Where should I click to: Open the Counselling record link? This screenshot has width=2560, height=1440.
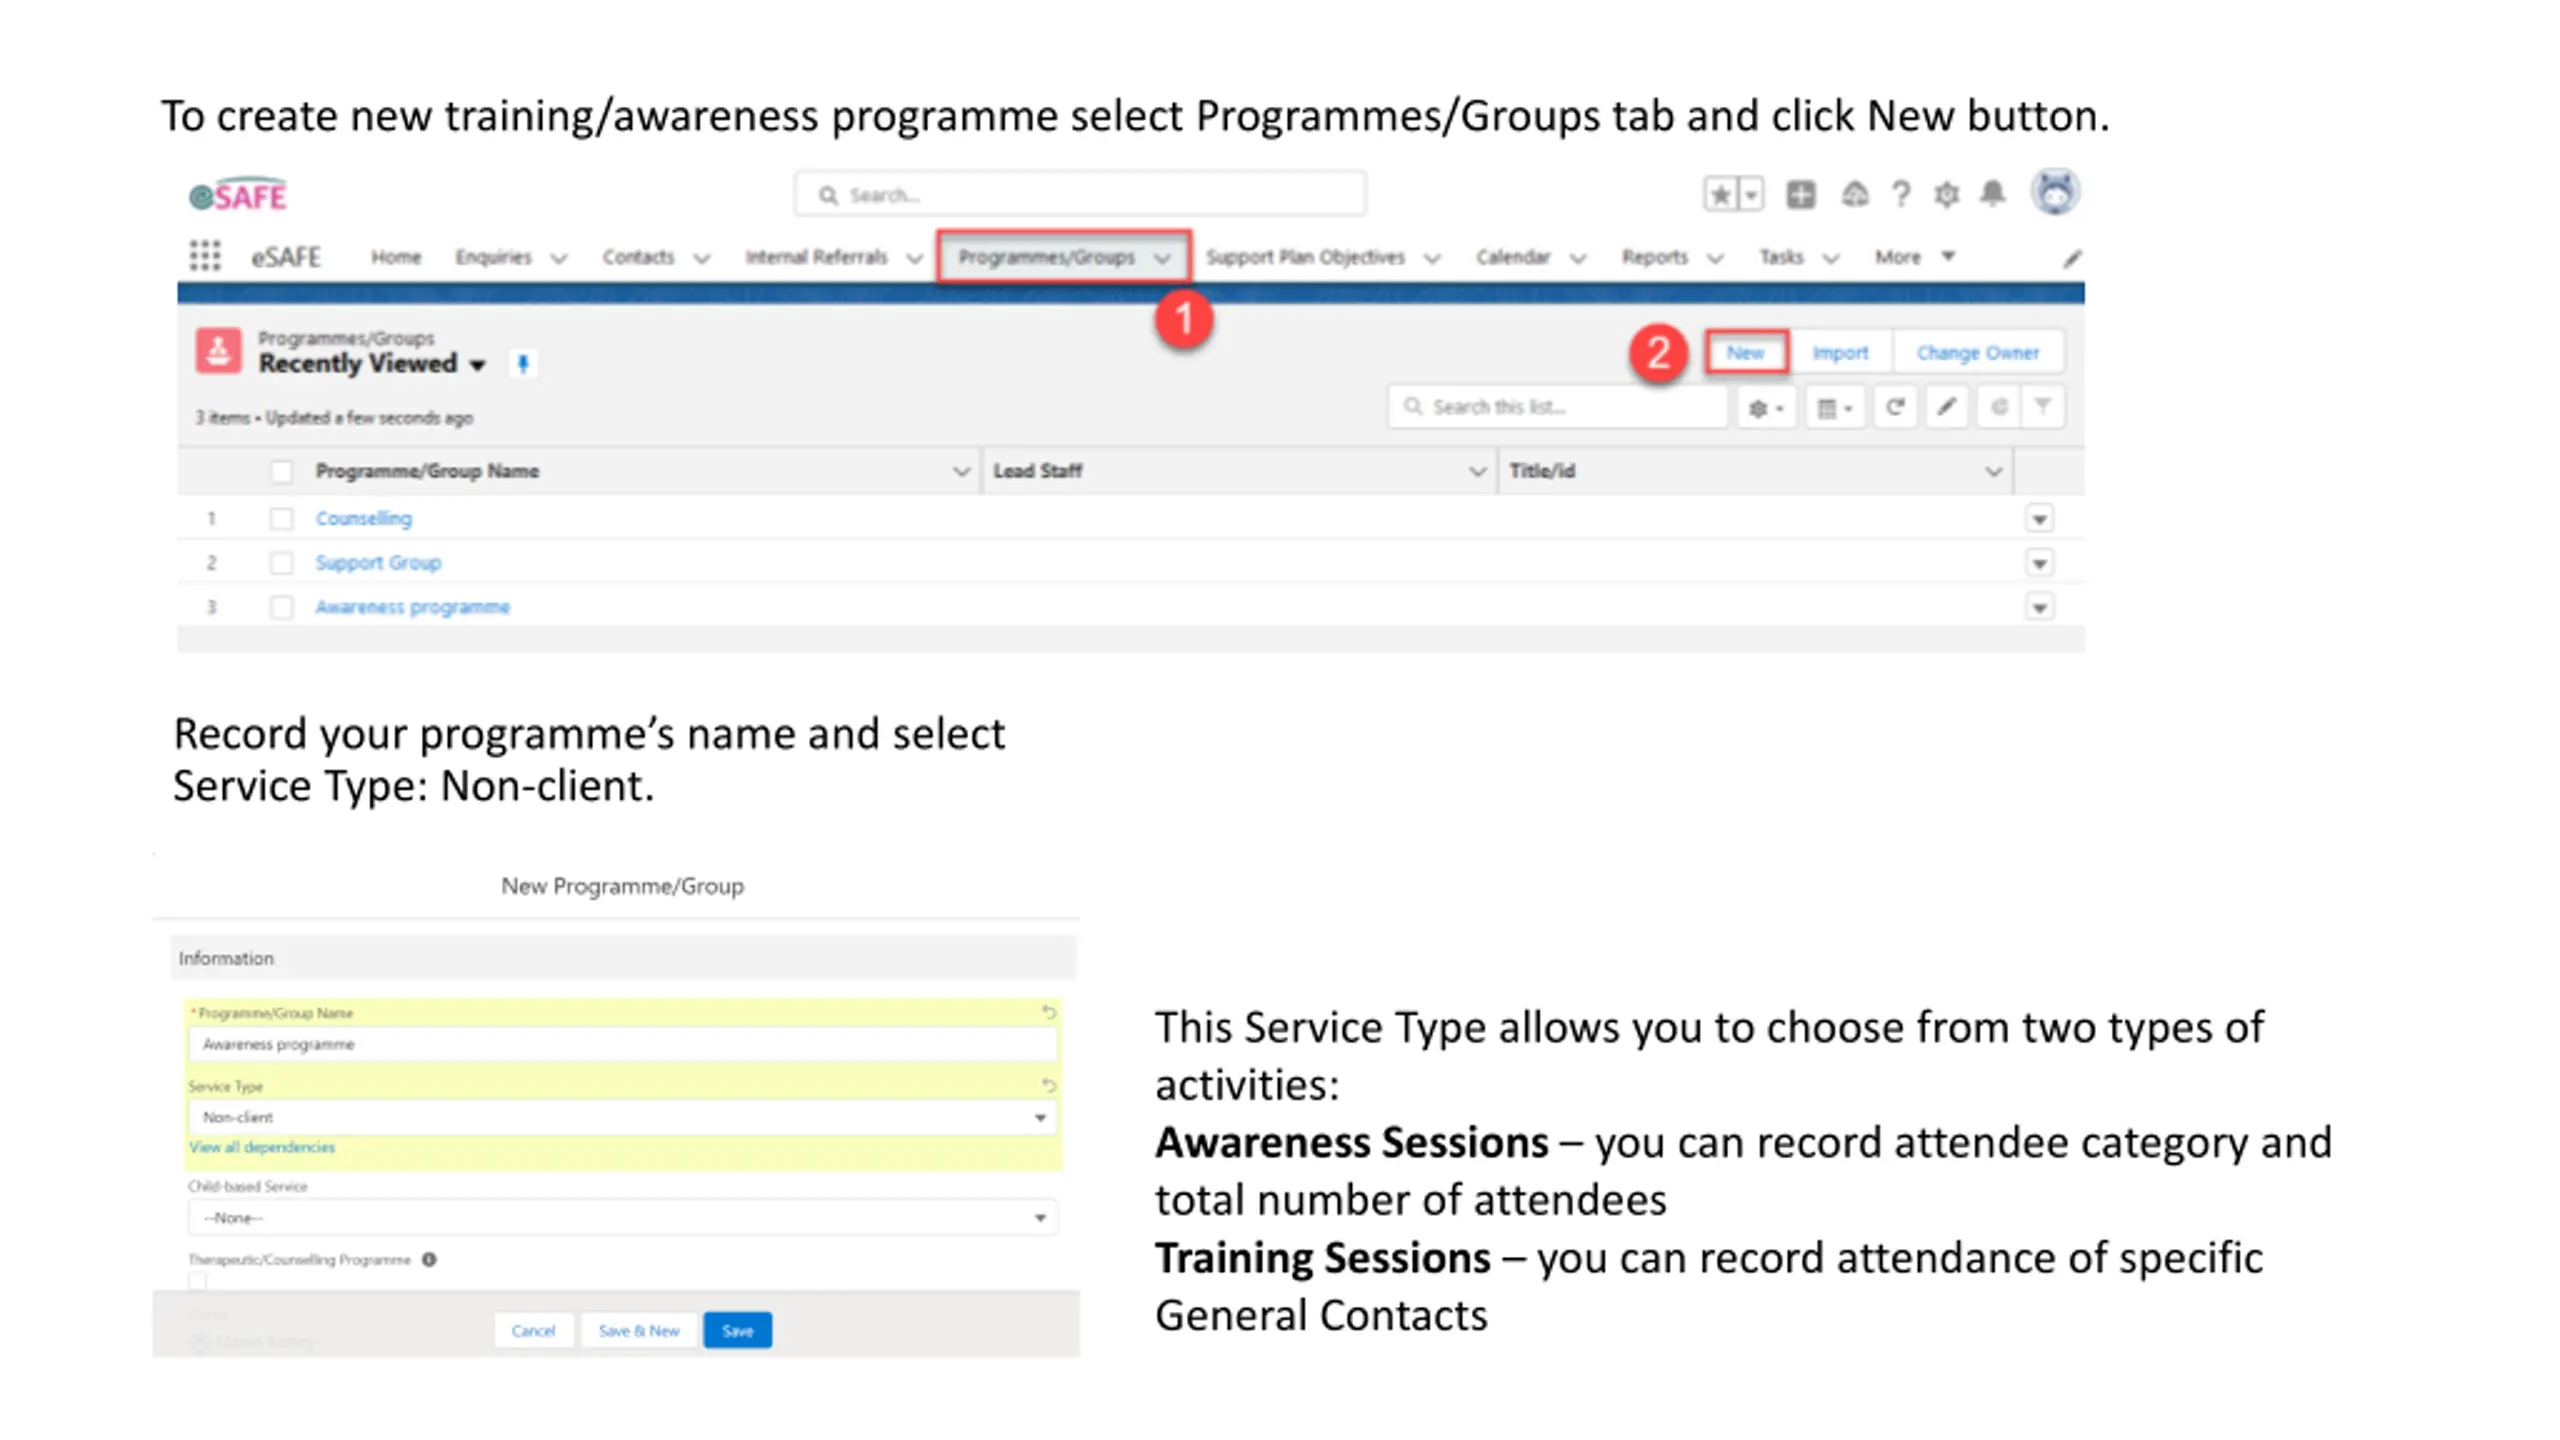point(364,518)
